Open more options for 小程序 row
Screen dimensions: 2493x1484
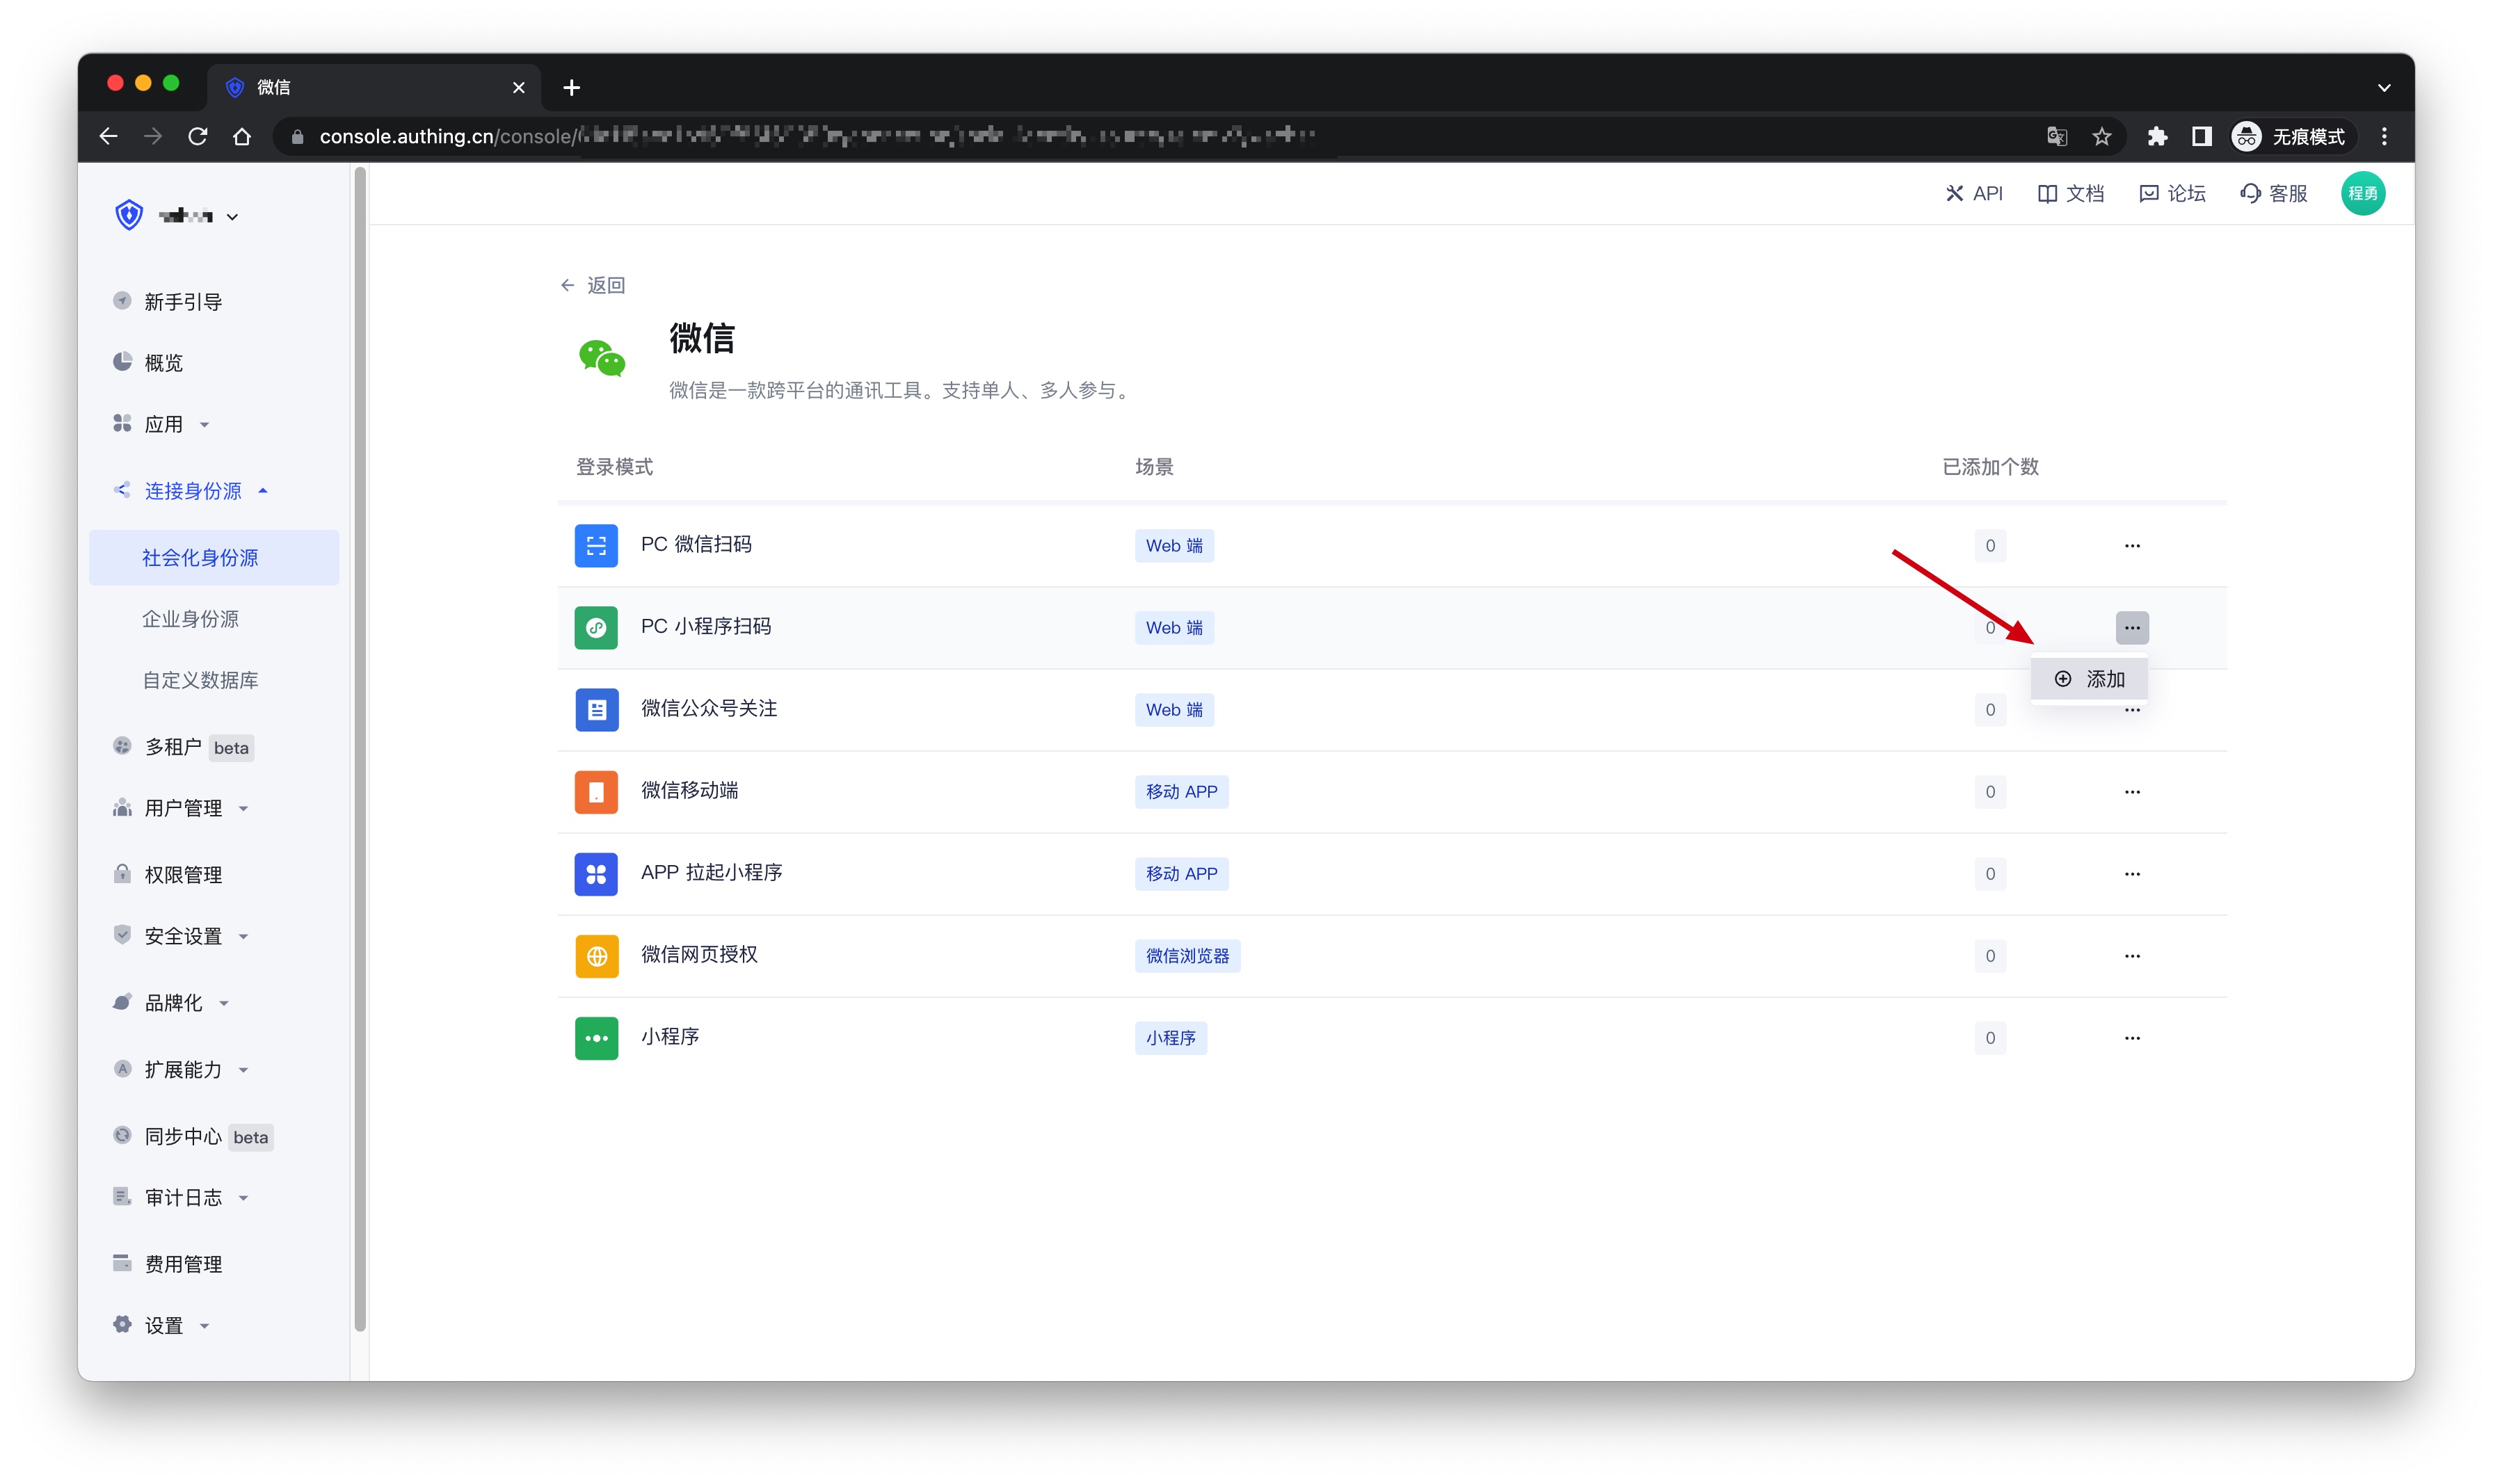click(x=2131, y=1037)
